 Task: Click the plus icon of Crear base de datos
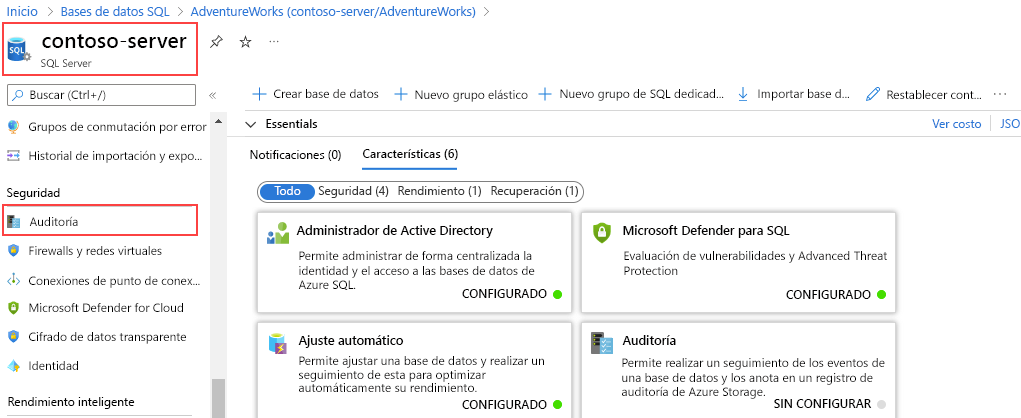point(259,94)
